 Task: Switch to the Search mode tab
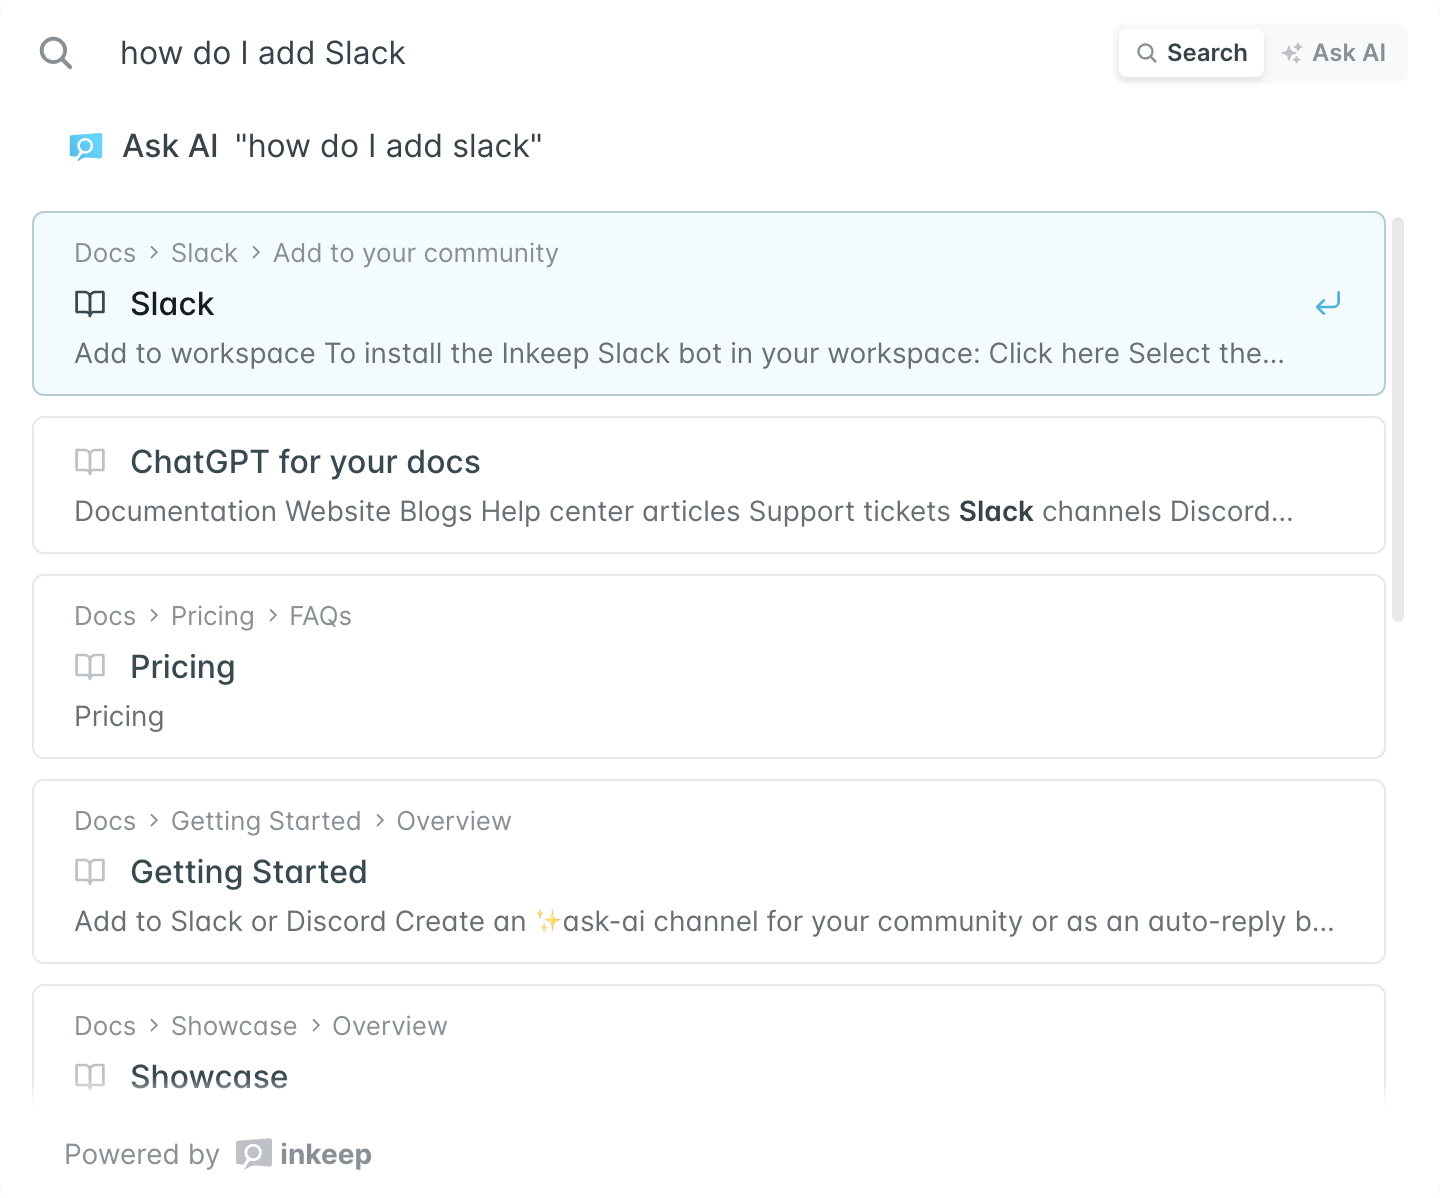[1192, 53]
